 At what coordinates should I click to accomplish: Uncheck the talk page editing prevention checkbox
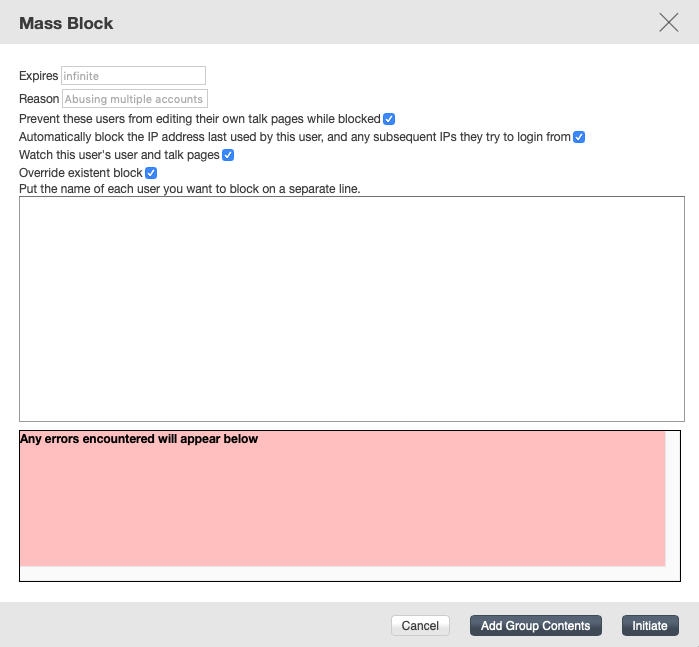tap(389, 119)
